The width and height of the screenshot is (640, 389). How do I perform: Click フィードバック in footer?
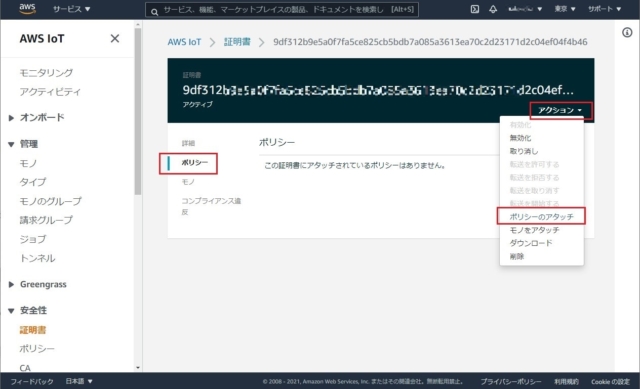point(32,381)
